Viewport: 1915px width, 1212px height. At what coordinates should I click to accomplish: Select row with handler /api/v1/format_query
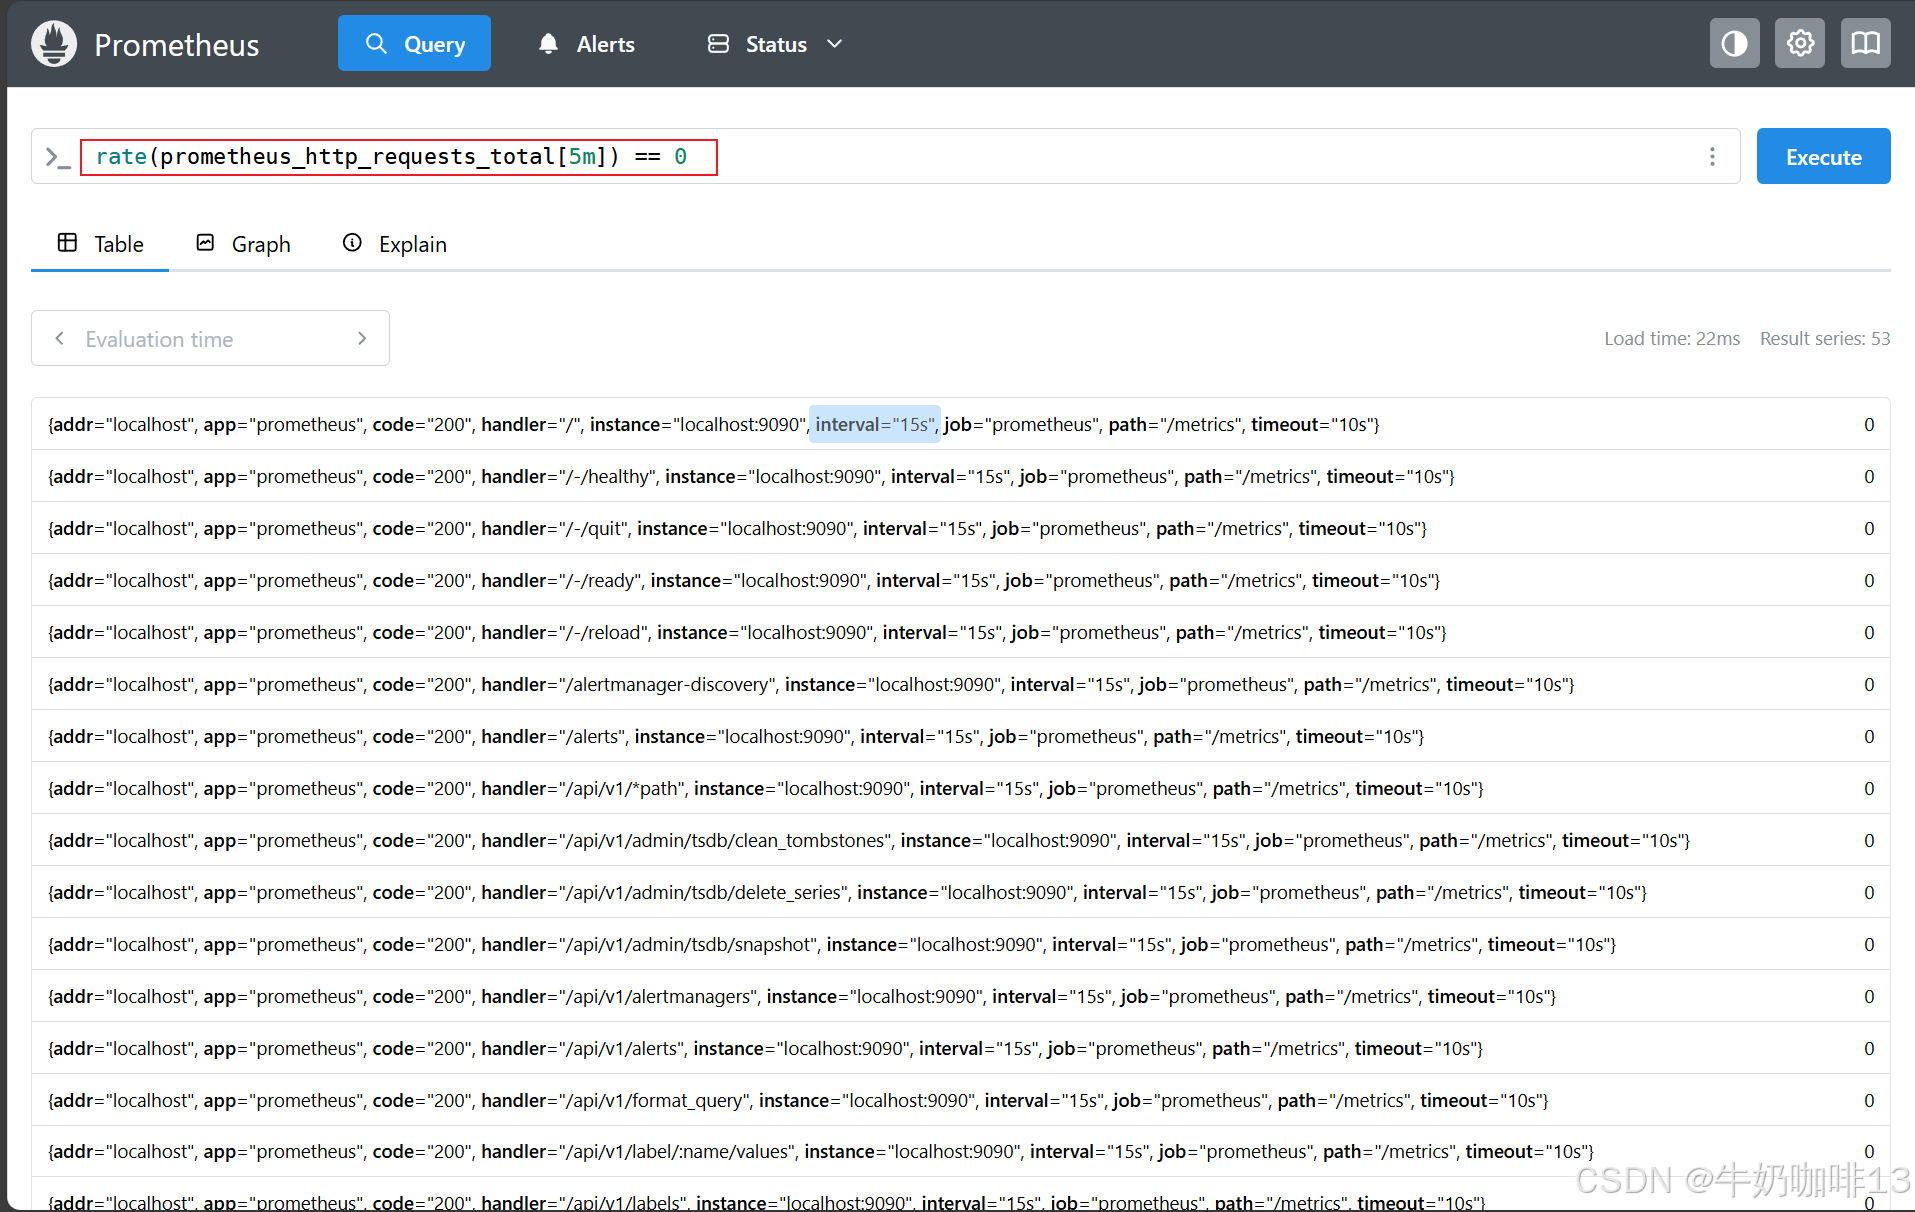pos(960,1100)
